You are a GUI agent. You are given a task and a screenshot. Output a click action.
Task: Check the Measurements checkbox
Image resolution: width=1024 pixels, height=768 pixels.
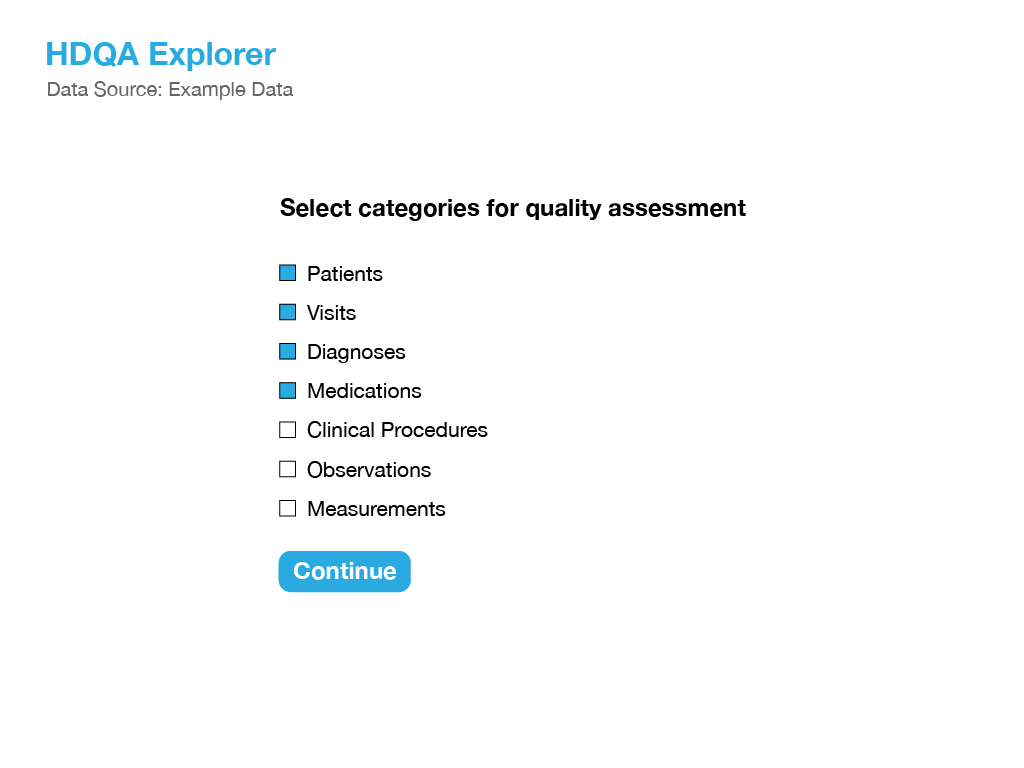pyautogui.click(x=287, y=508)
